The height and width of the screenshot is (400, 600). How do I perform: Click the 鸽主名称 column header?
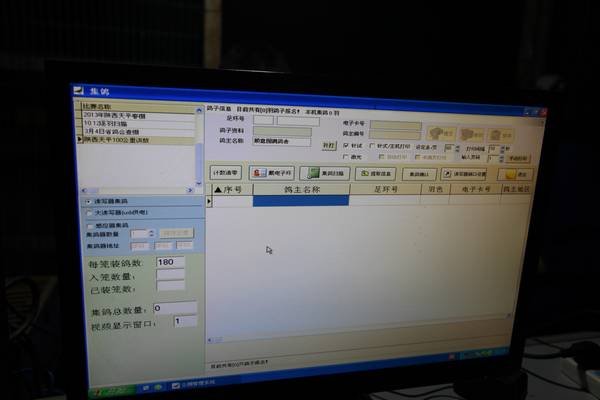[x=301, y=188]
